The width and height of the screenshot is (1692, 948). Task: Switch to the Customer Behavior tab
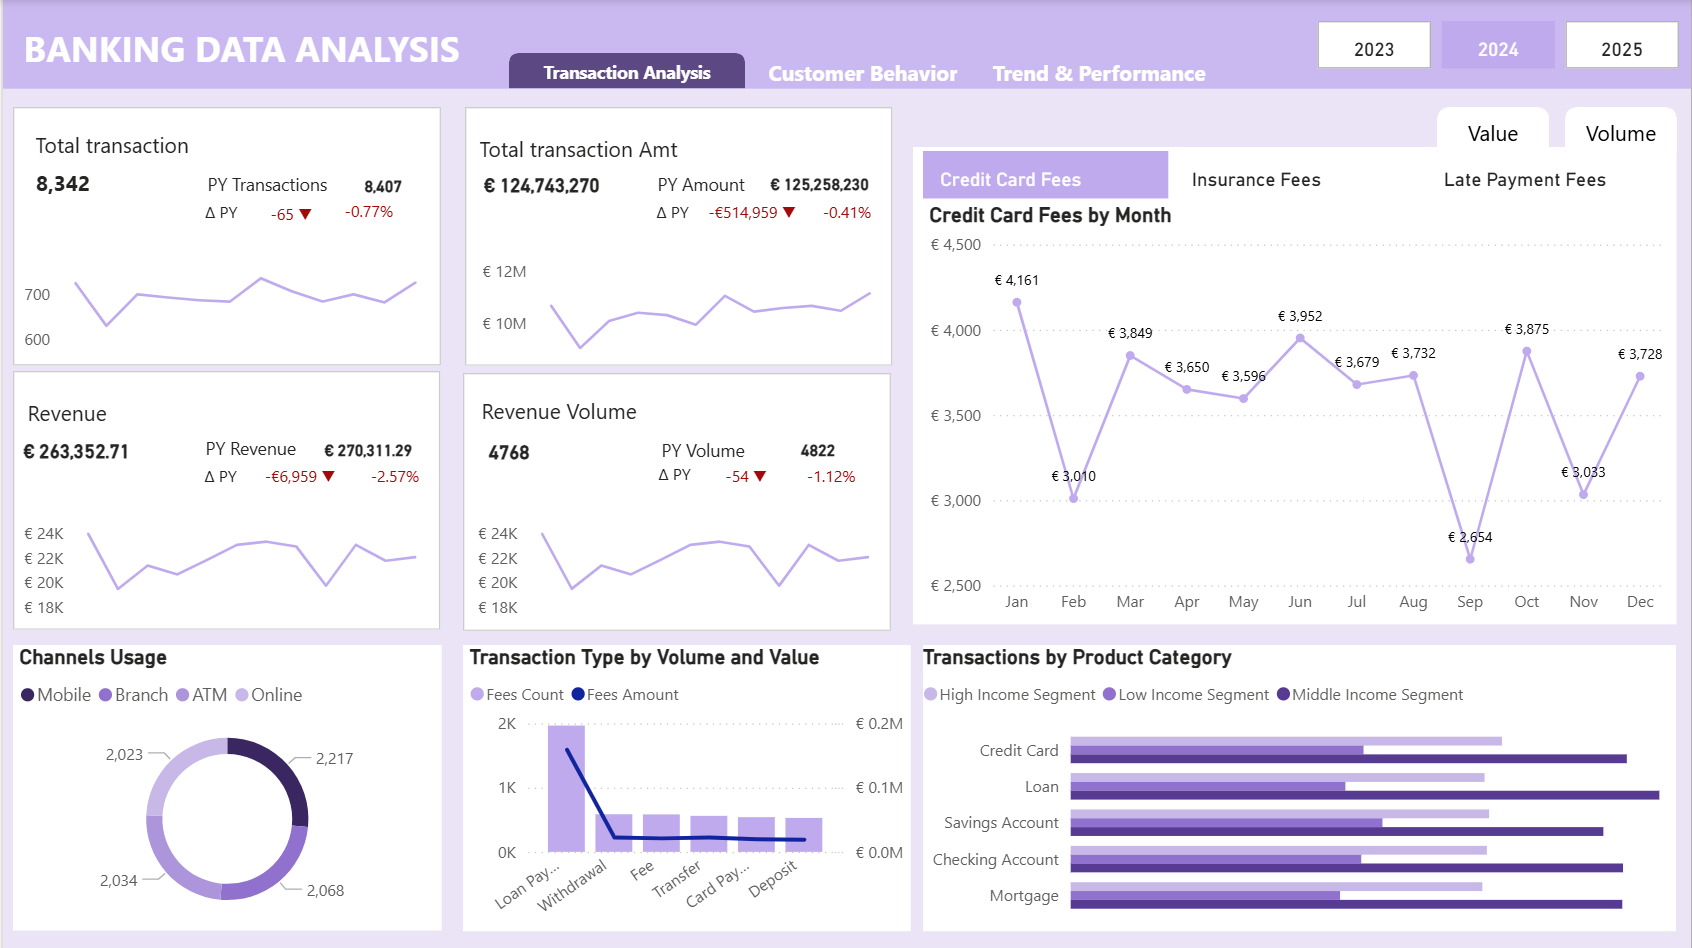click(862, 74)
